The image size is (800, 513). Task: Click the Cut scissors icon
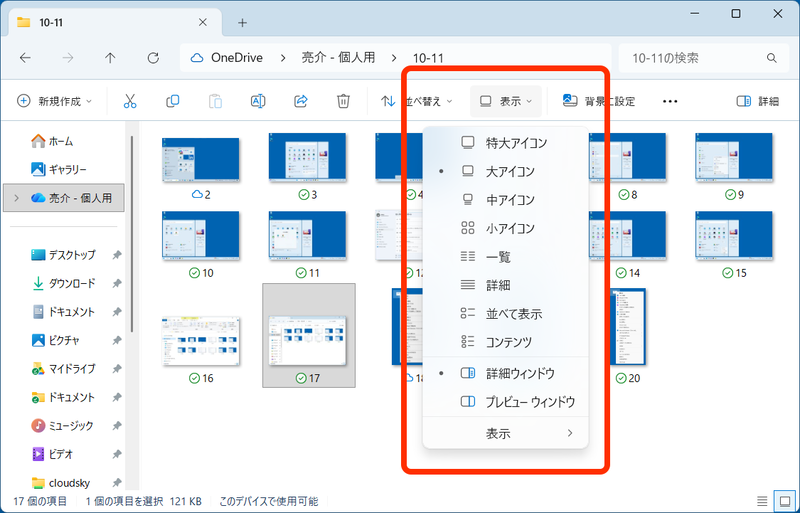130,101
